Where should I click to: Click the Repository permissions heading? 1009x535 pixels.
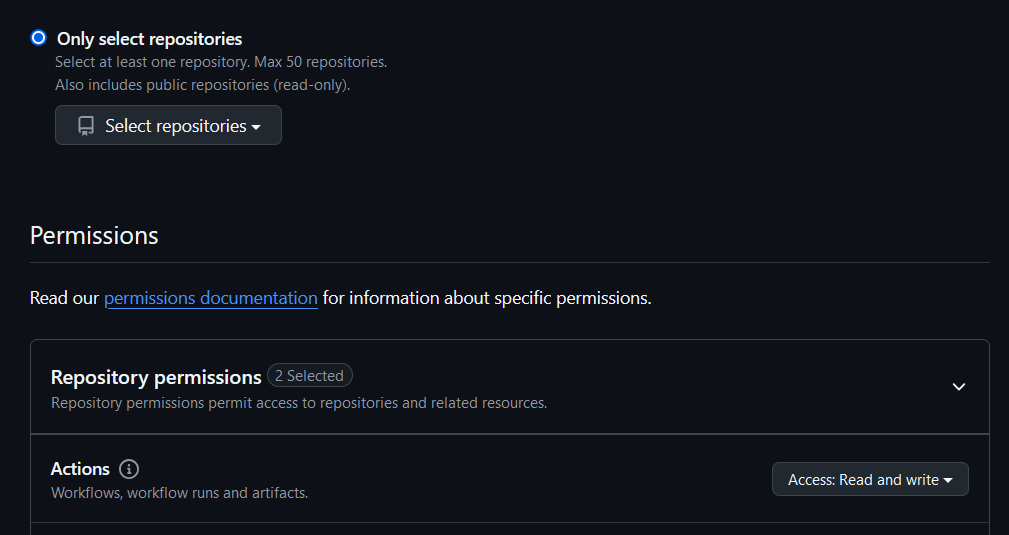click(x=156, y=377)
